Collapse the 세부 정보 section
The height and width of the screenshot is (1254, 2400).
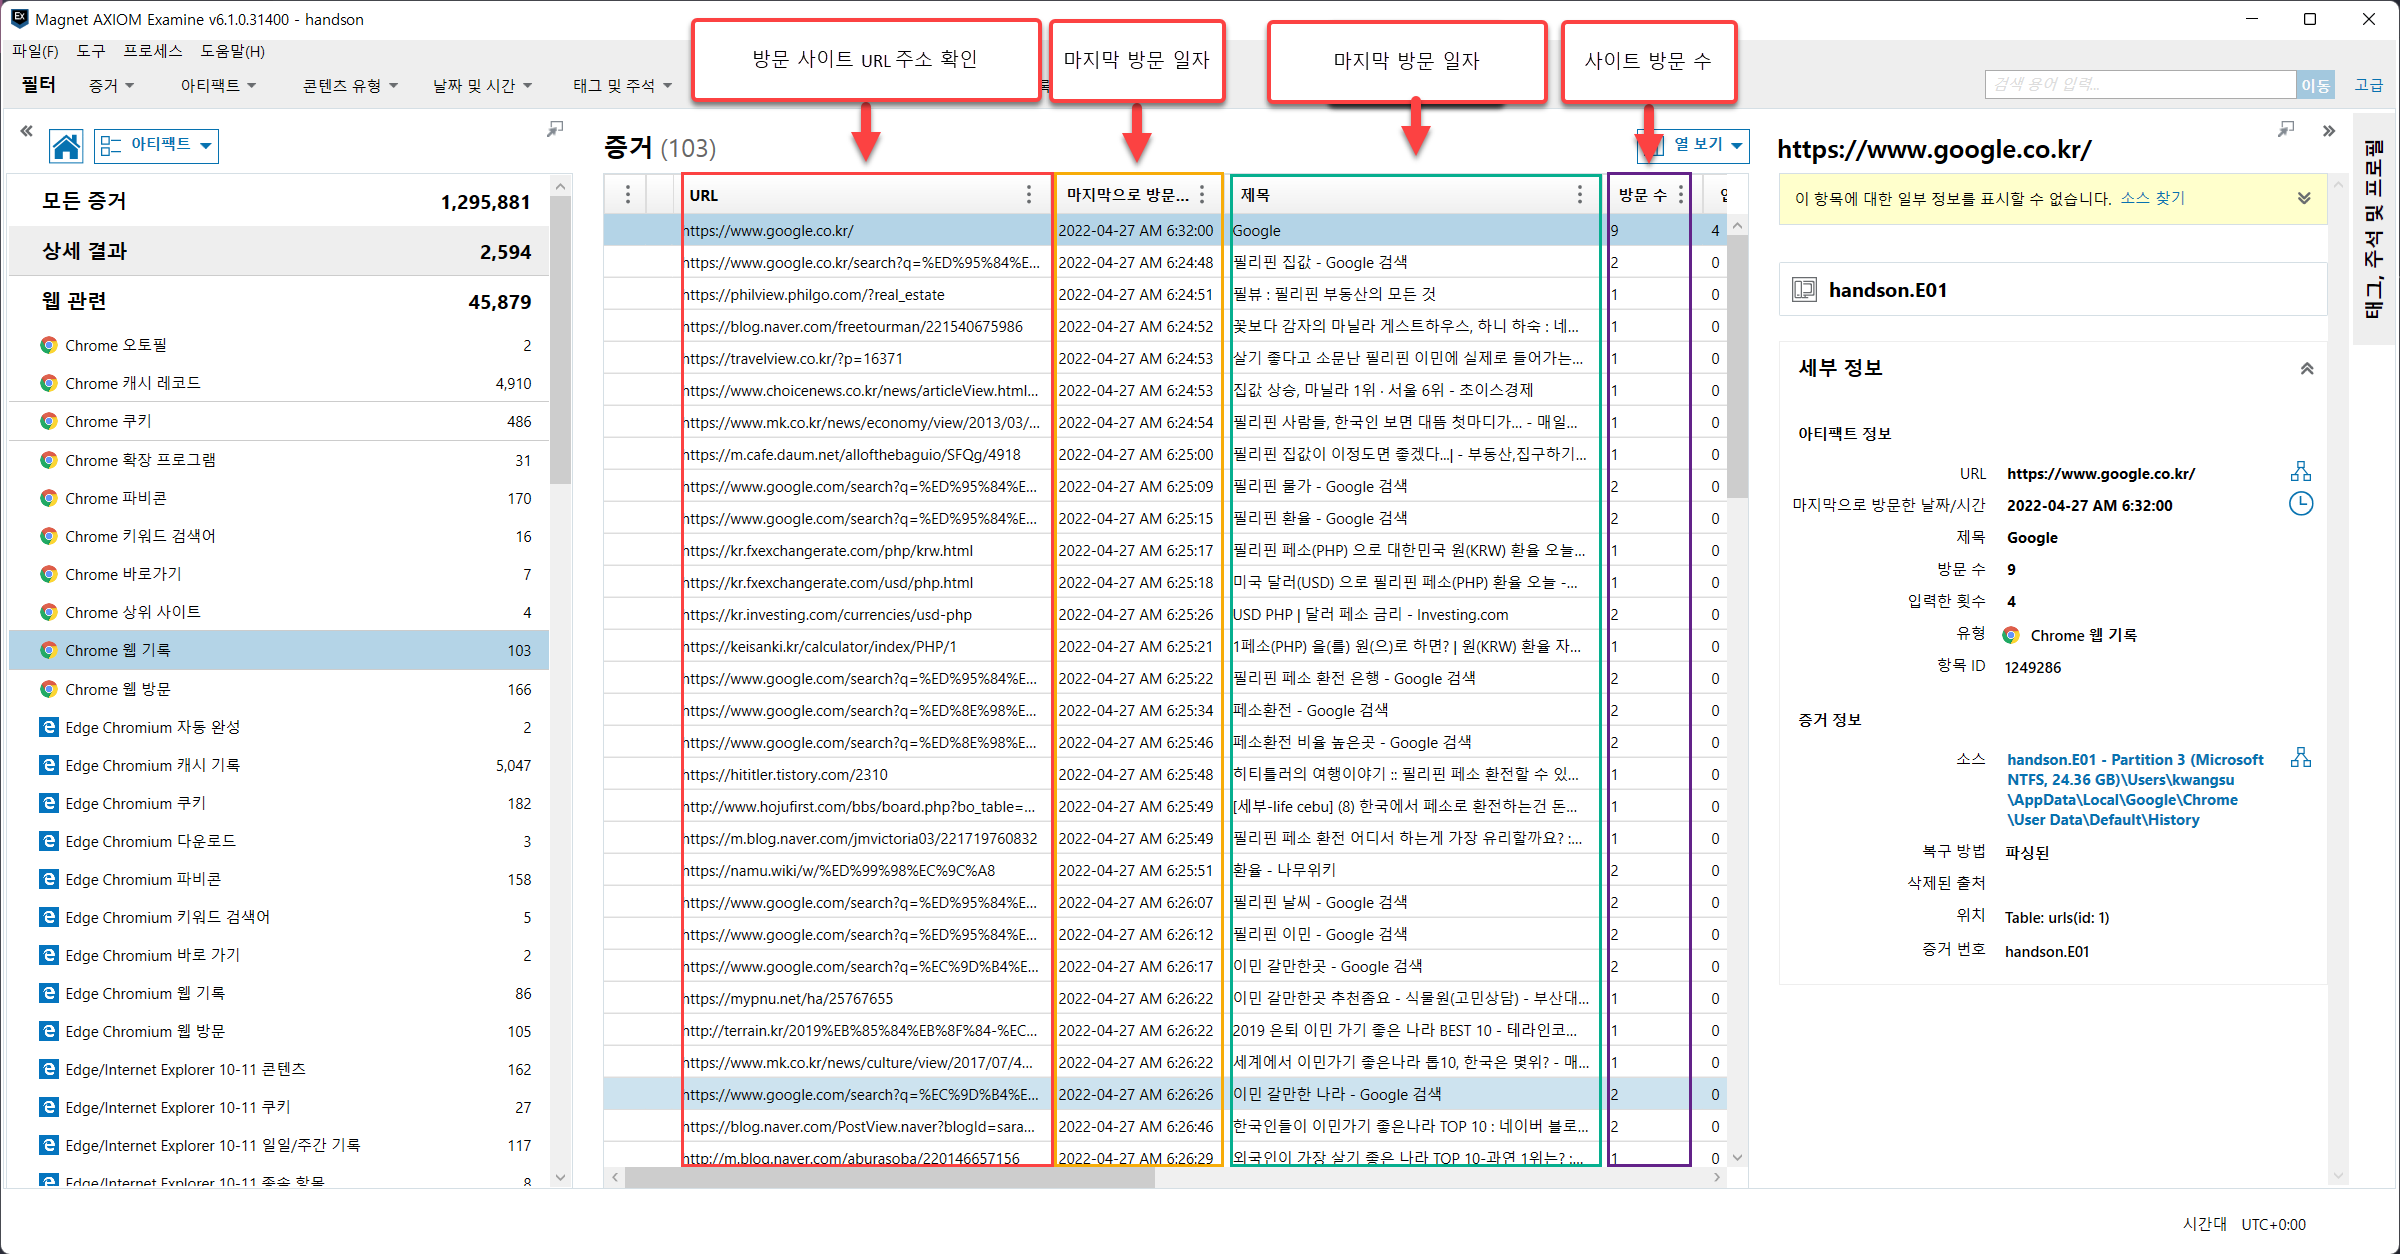coord(2306,368)
